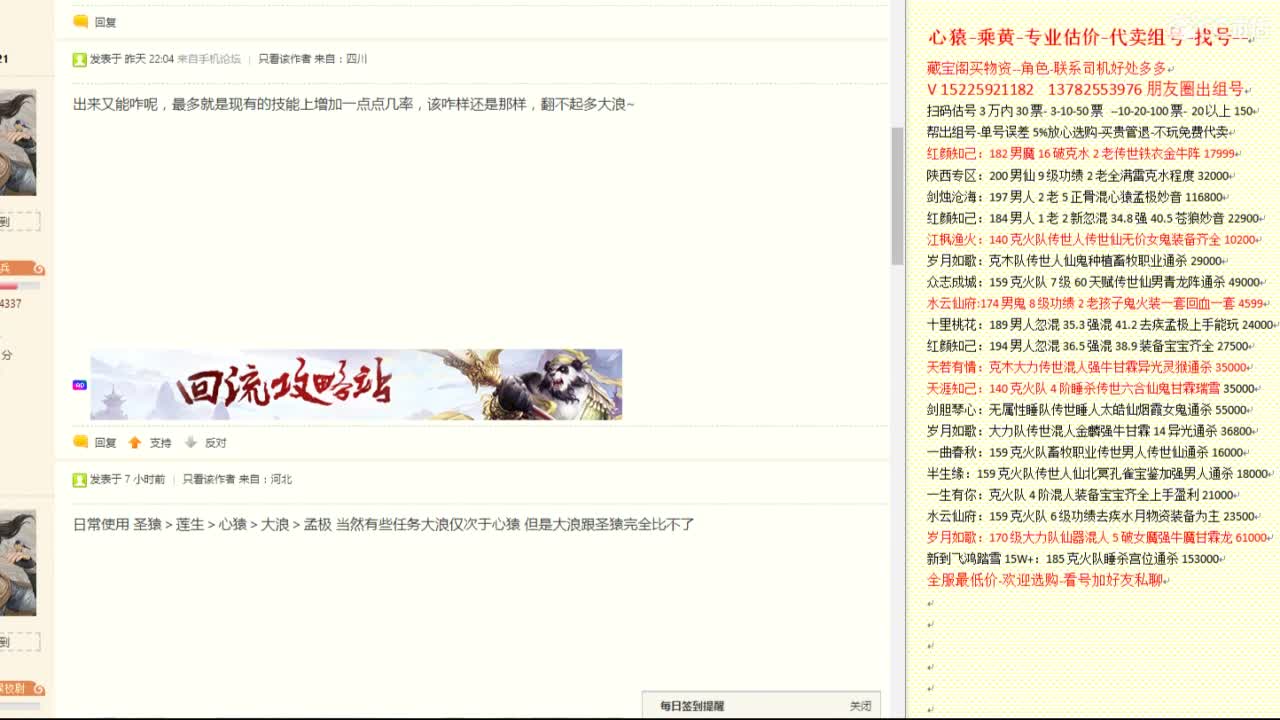Click the red 水云仙府 174 男鬼 listing
The height and width of the screenshot is (720, 1280).
coord(1096,303)
